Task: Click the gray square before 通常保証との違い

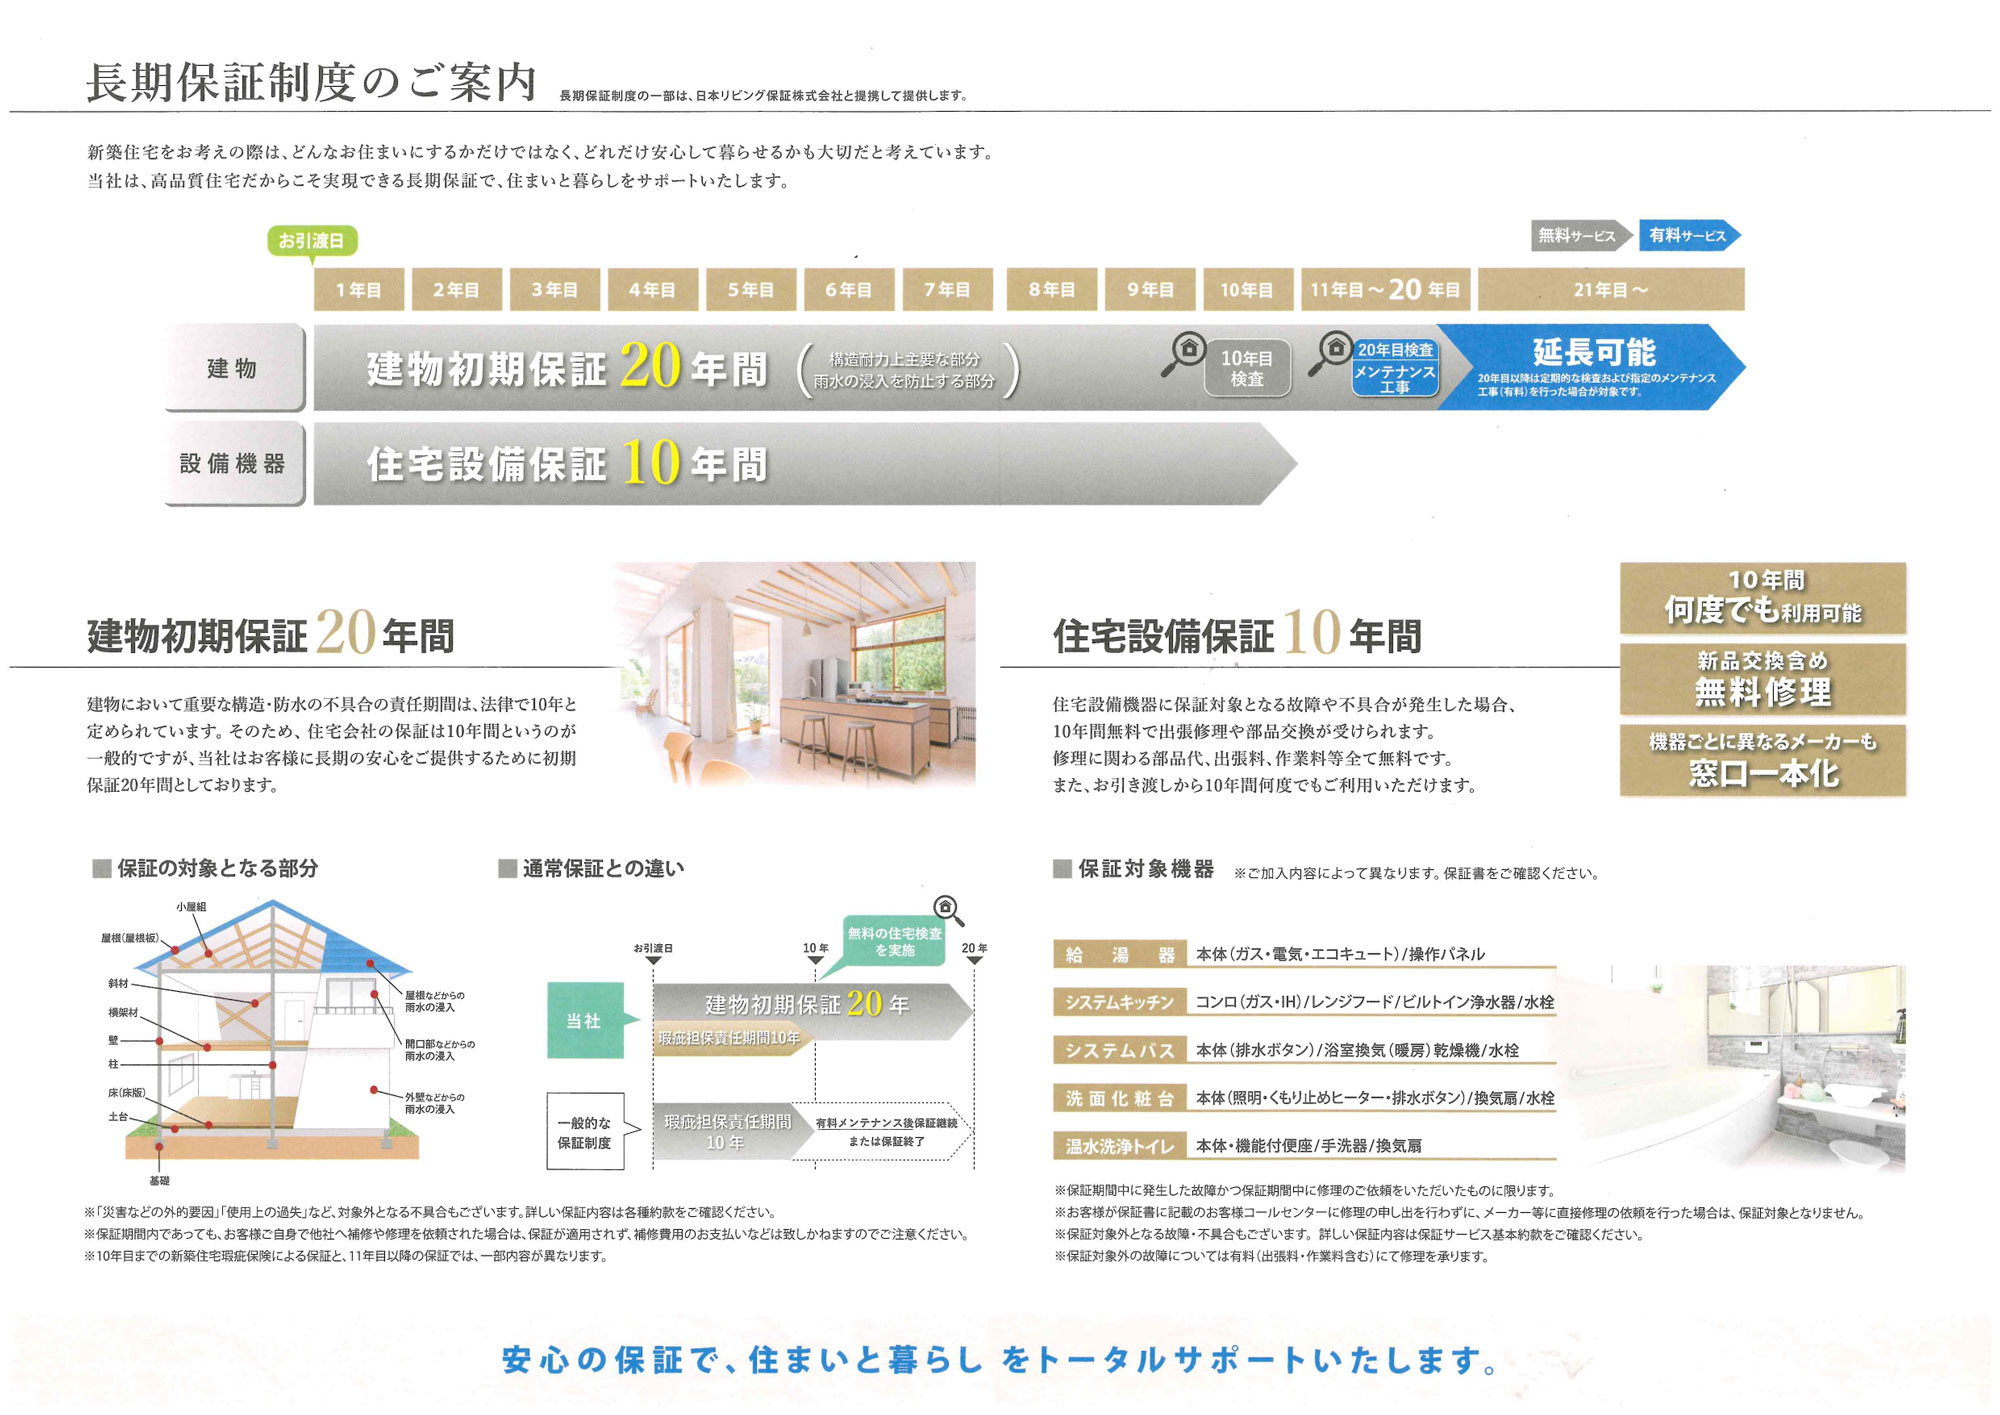Action: click(507, 868)
